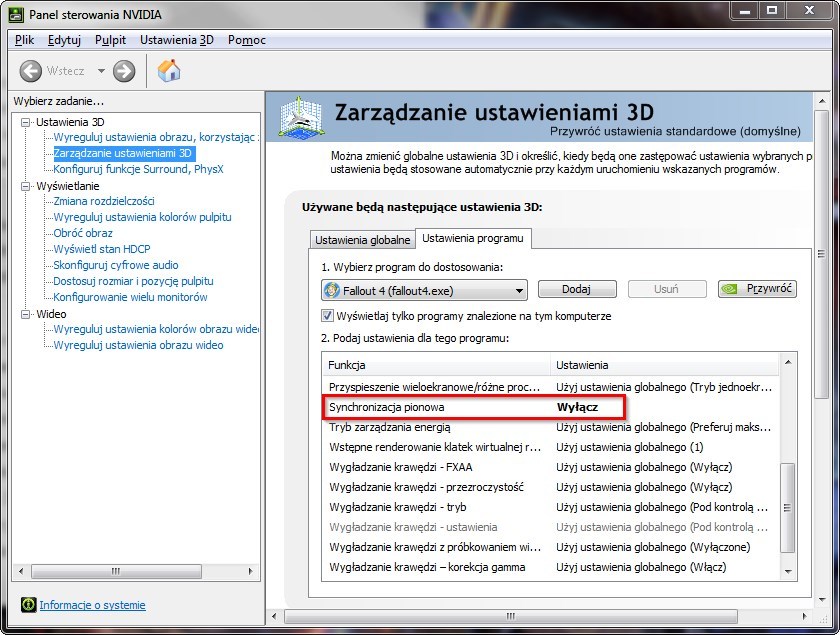Click the settings list scrollbar thumb
840x635 pixels.
coord(788,507)
